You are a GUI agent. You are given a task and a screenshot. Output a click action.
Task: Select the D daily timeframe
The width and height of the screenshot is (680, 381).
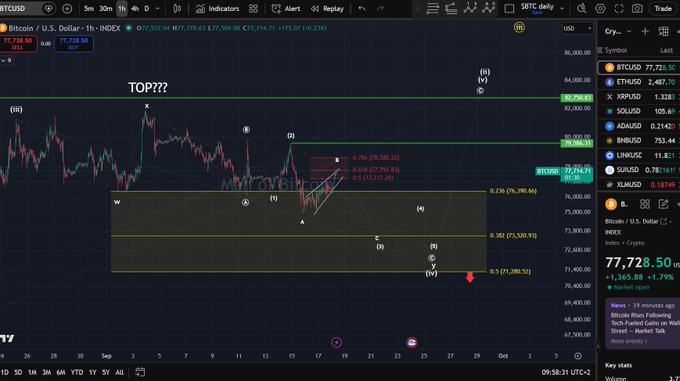coord(147,8)
